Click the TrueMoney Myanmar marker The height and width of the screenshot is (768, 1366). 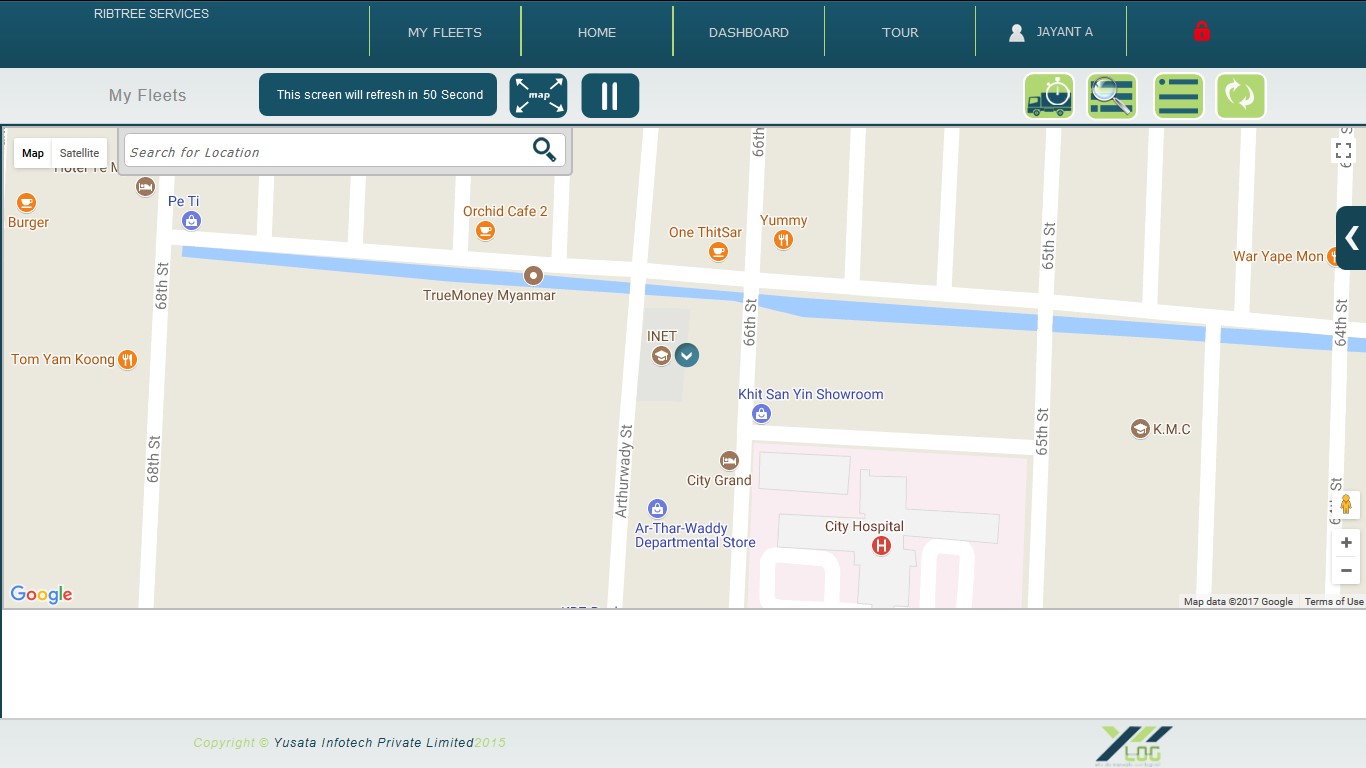click(x=534, y=275)
